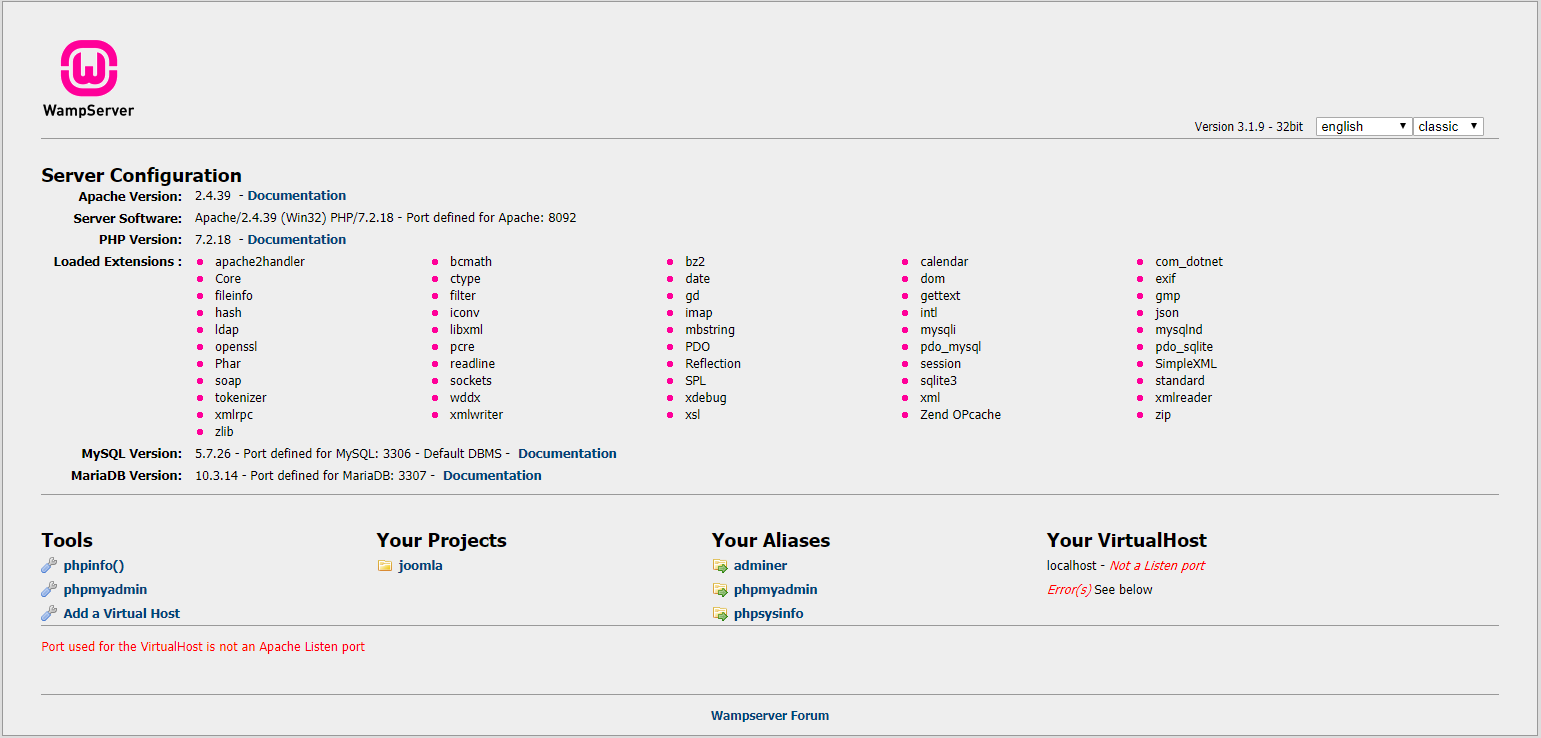This screenshot has width=1541, height=738.
Task: Click the openssl extension entry
Action: click(236, 347)
